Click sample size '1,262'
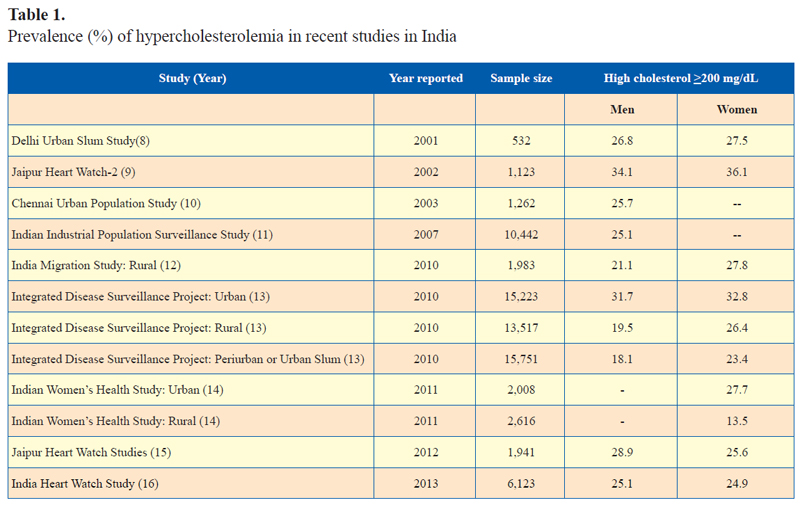The width and height of the screenshot is (800, 505). (521, 203)
